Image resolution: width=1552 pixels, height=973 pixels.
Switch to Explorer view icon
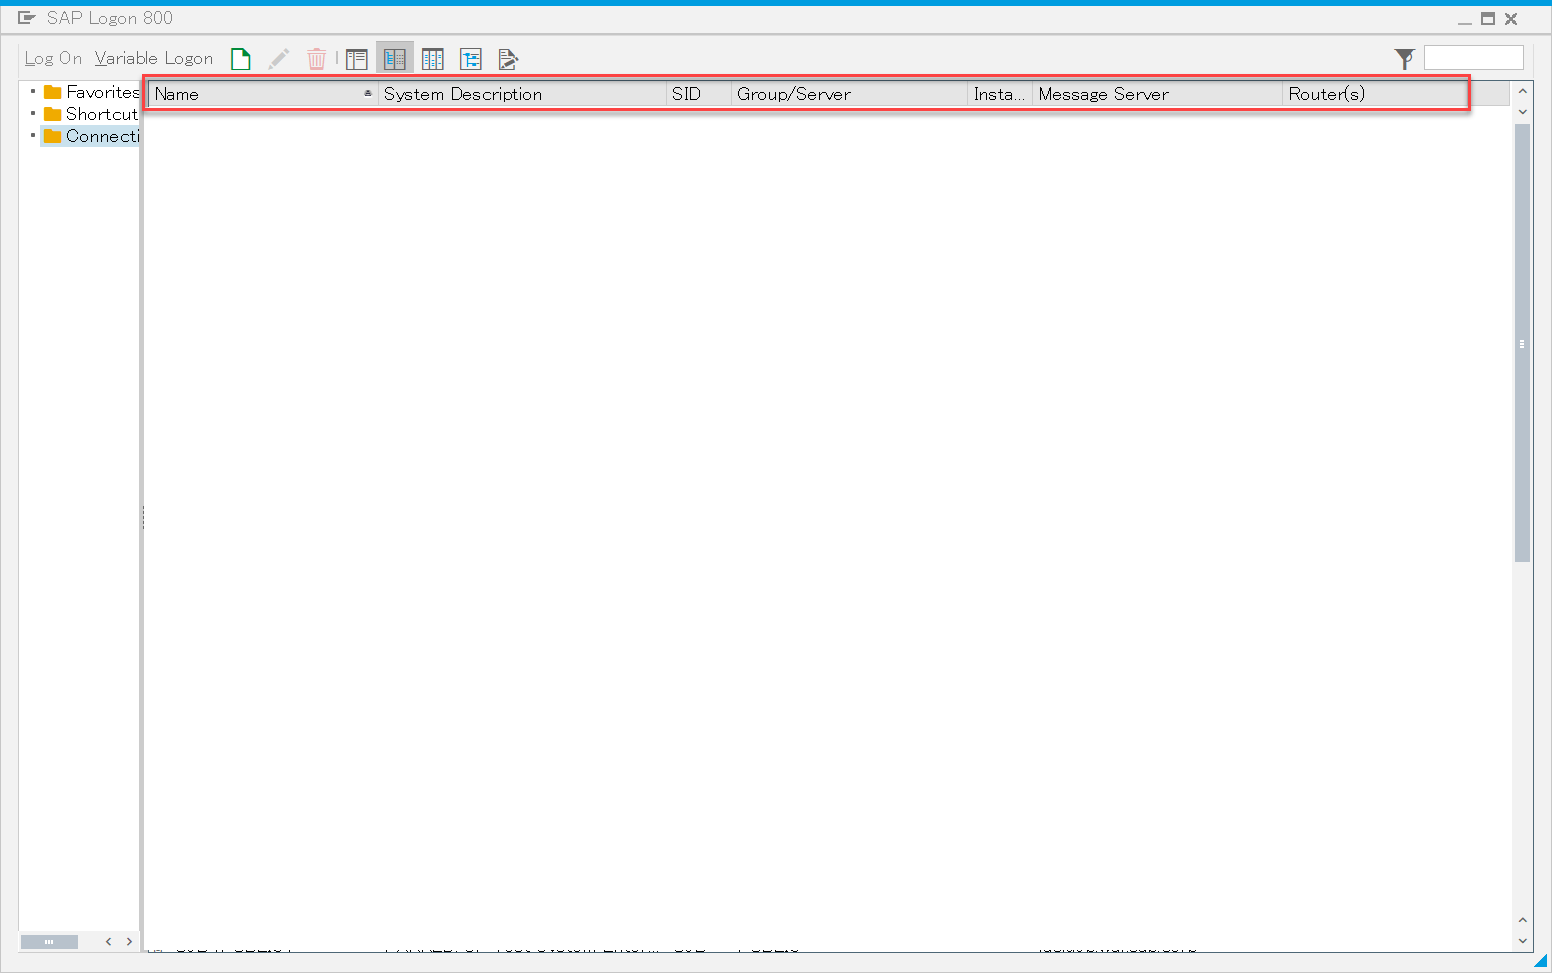357,59
